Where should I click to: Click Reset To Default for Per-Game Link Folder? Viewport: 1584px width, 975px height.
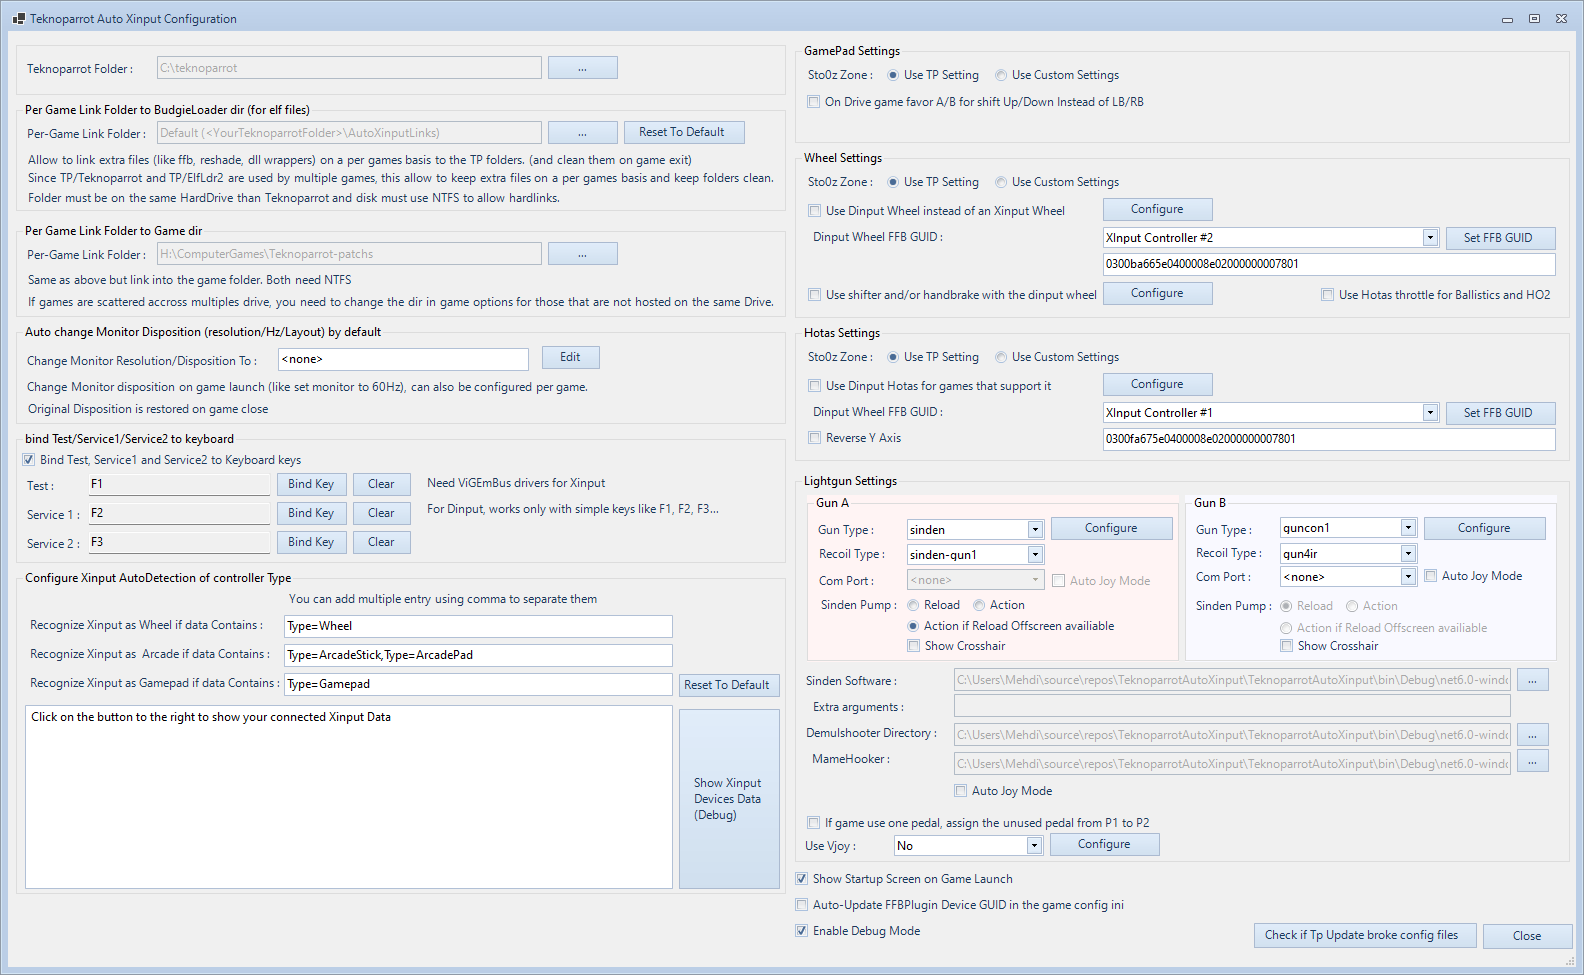pyautogui.click(x=684, y=132)
